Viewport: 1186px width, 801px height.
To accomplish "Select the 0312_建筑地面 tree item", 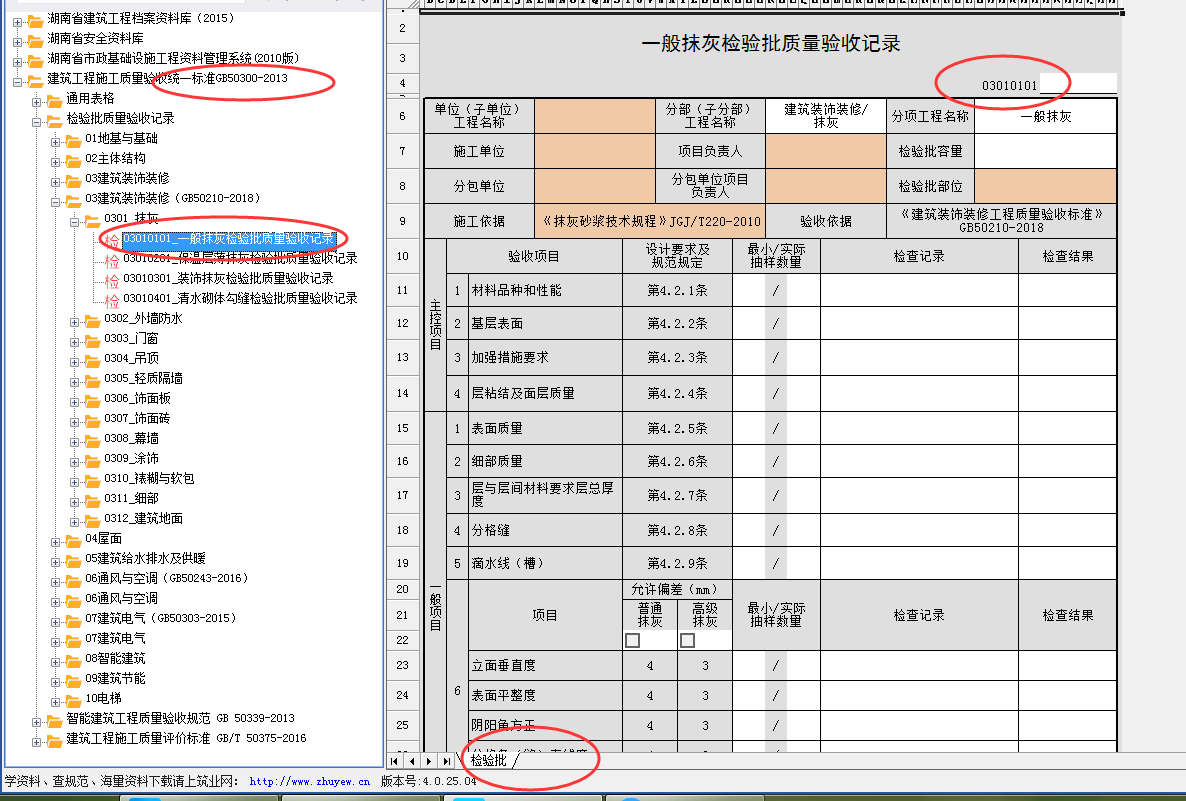I will pos(143,519).
